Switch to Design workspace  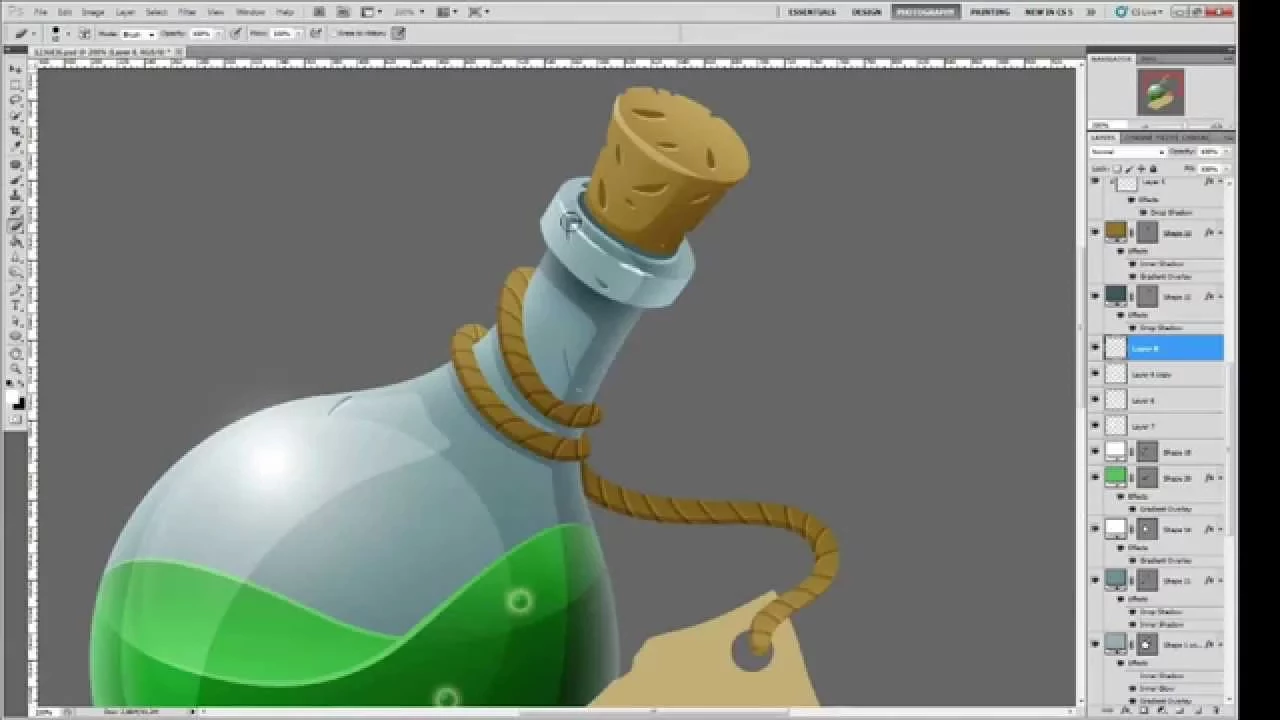tap(867, 12)
